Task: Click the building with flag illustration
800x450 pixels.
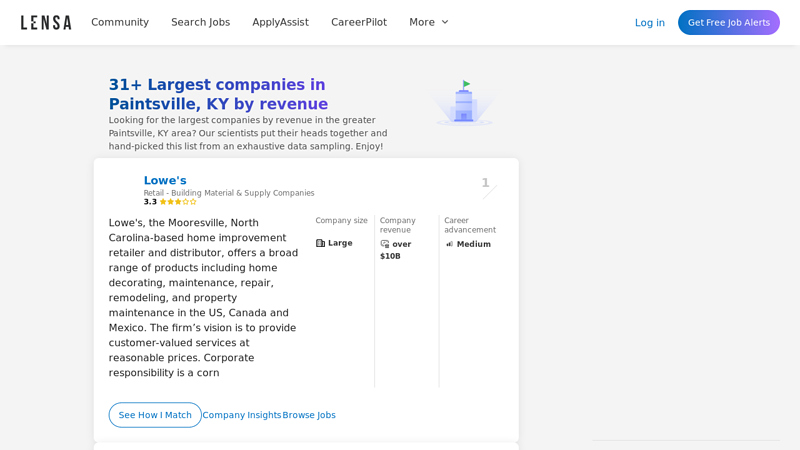Action: [464, 102]
